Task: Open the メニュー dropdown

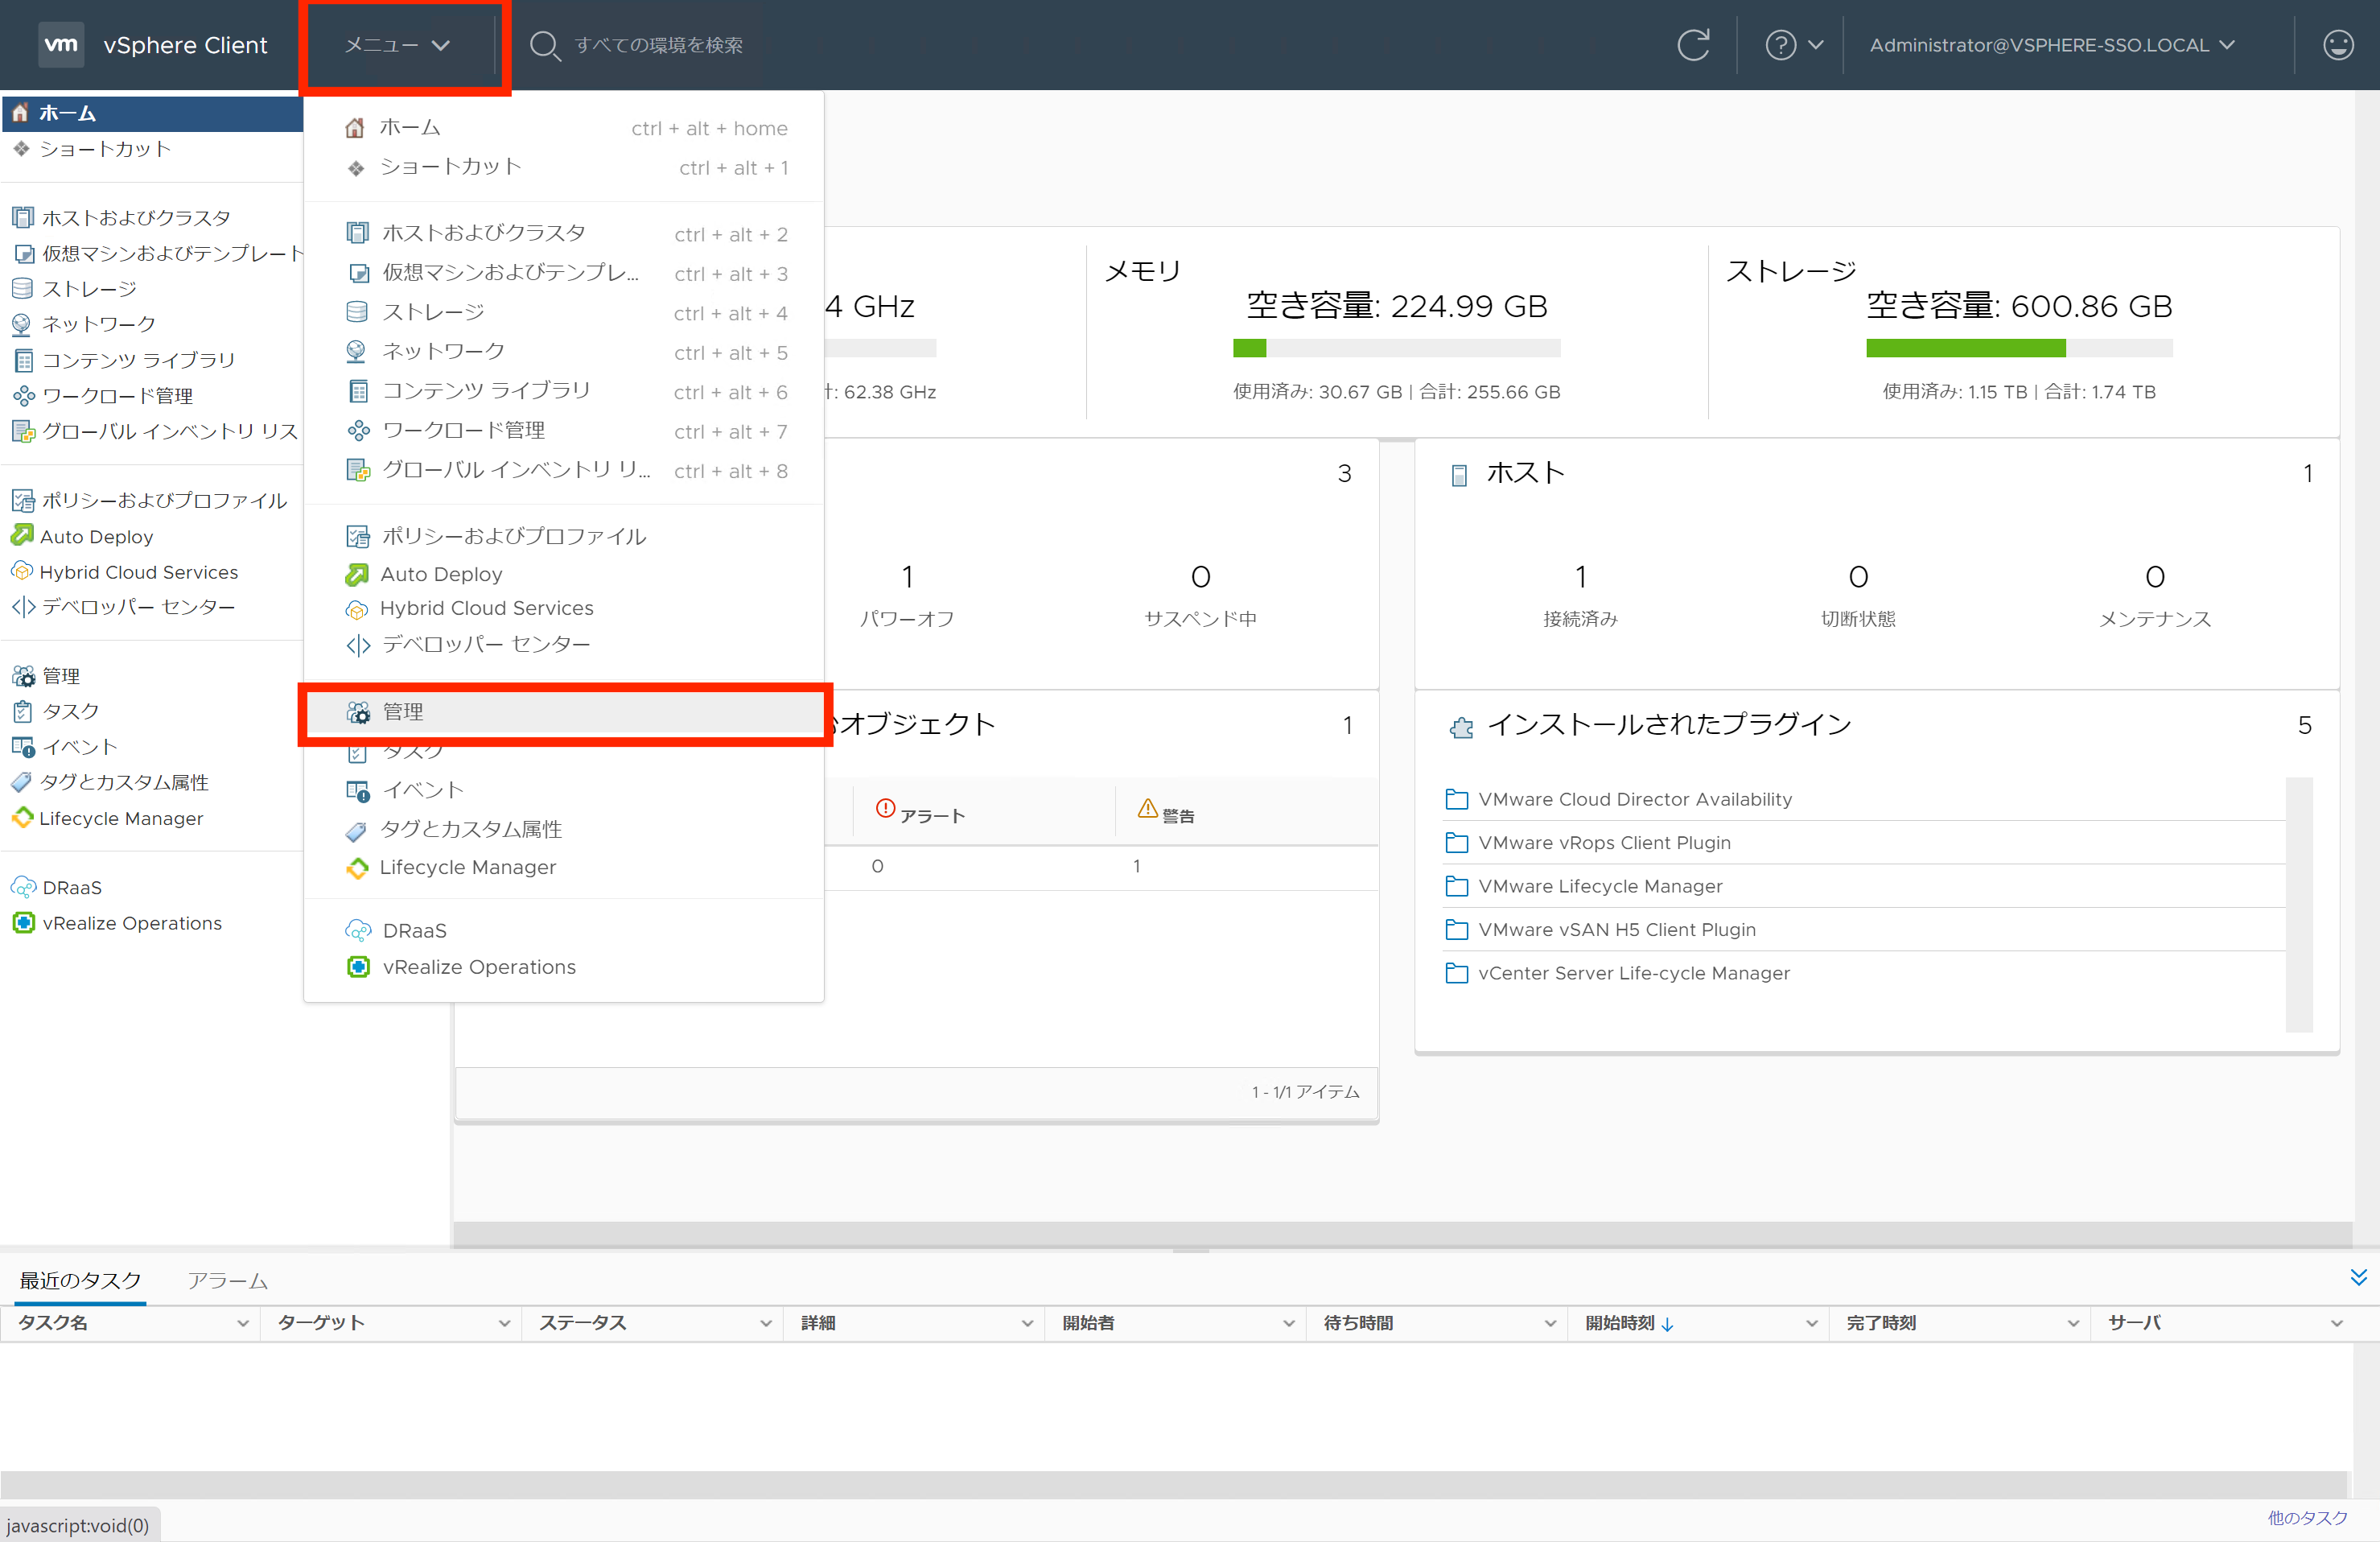Action: point(398,45)
